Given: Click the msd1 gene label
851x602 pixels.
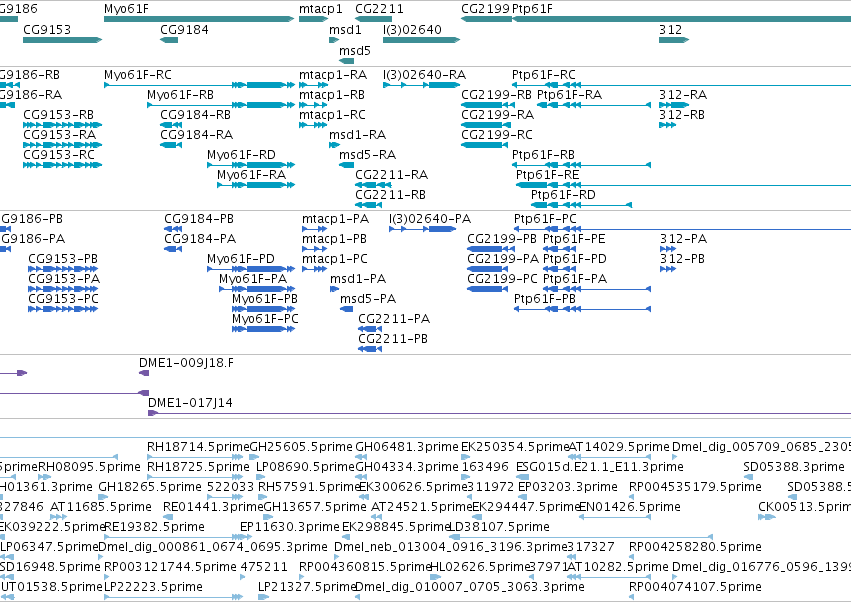Looking at the screenshot, I should pyautogui.click(x=345, y=29).
